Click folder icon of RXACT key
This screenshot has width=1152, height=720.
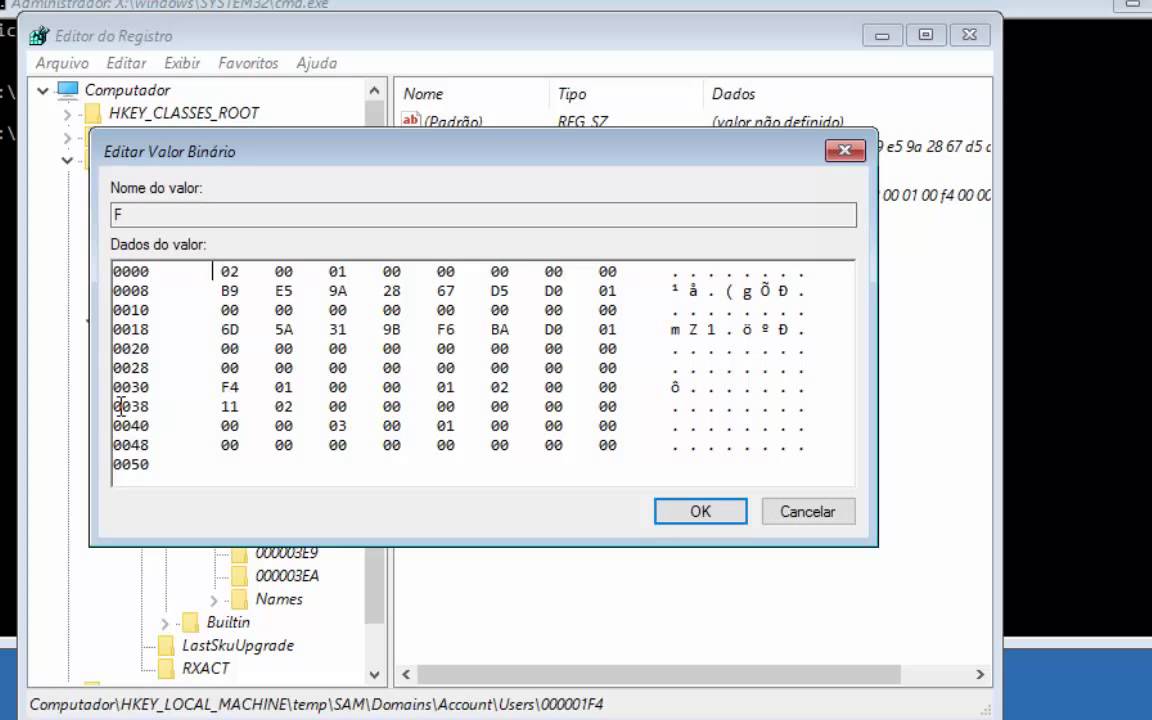[167, 668]
